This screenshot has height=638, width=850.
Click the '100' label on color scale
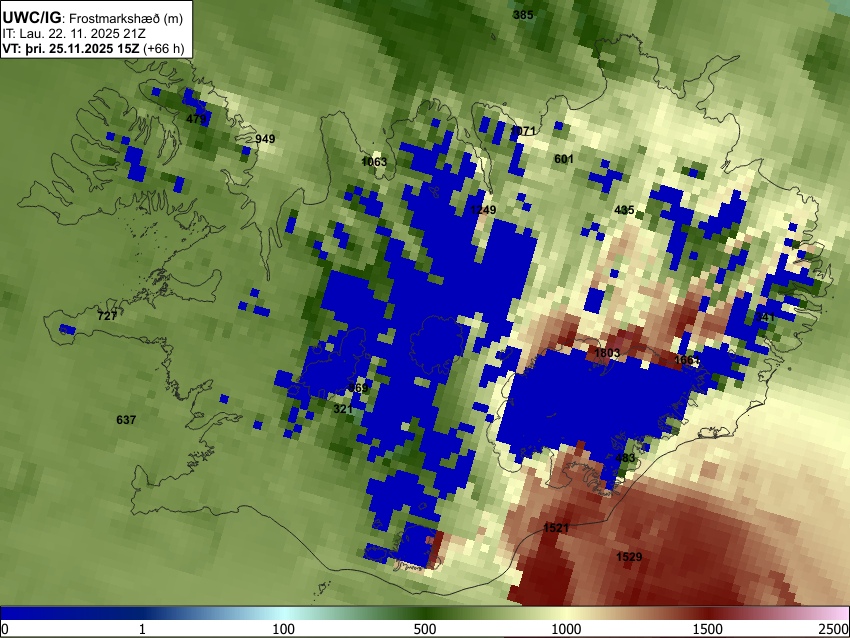pyautogui.click(x=284, y=629)
